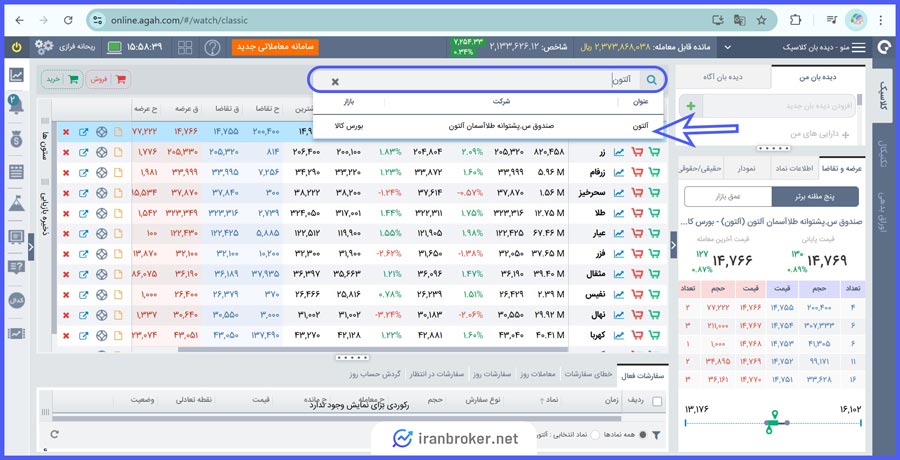This screenshot has width=900, height=460.
Task: Select the نماد انتخابی radio button
Action: [595, 435]
